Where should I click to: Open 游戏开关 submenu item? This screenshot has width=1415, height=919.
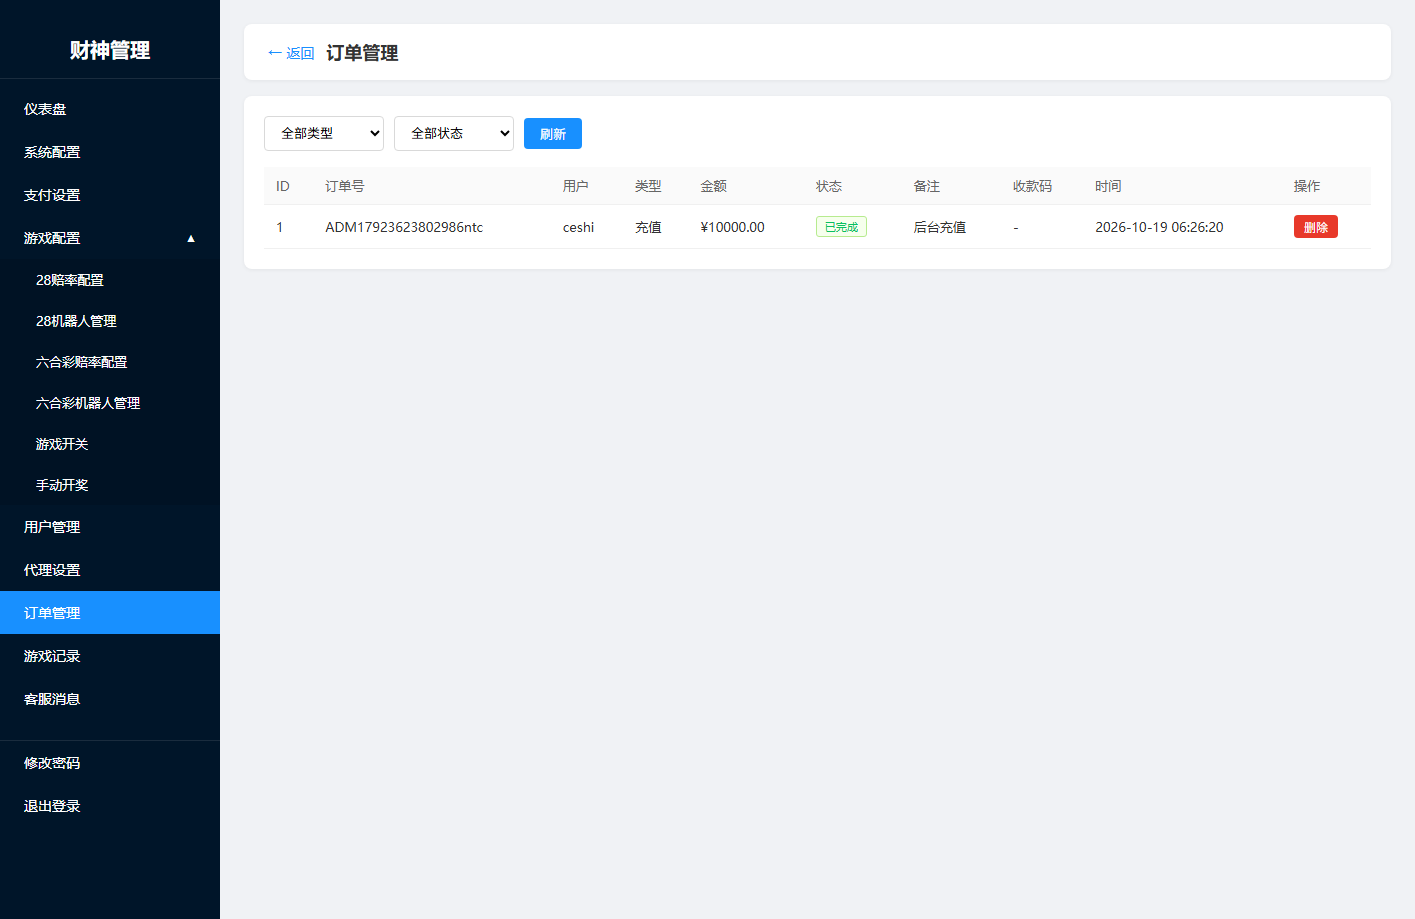click(110, 444)
